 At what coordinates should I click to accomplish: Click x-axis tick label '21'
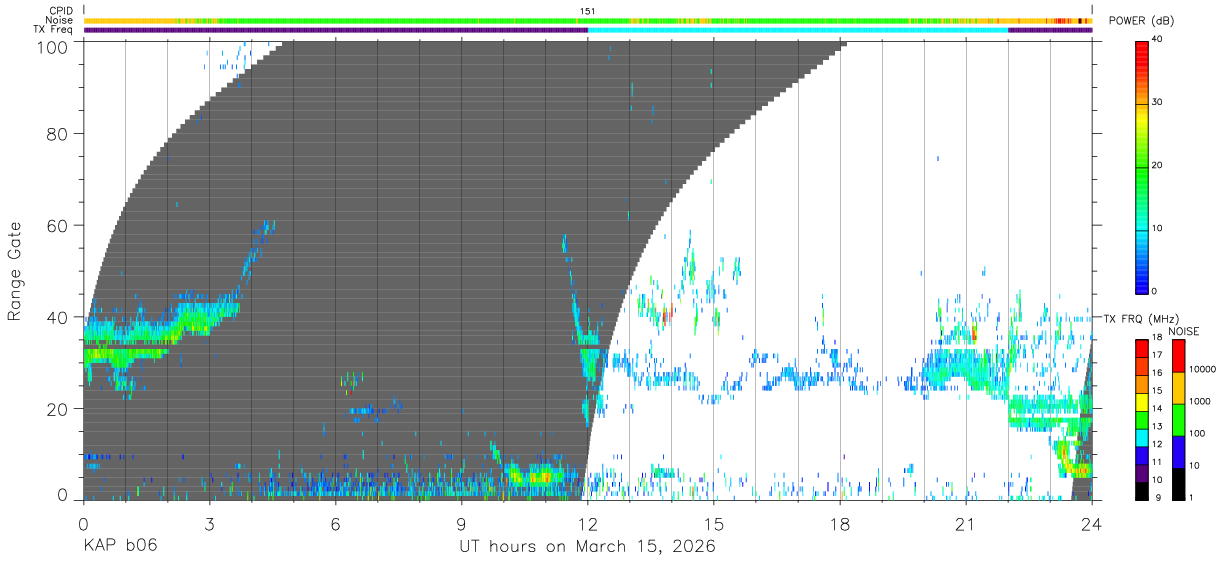(966, 523)
